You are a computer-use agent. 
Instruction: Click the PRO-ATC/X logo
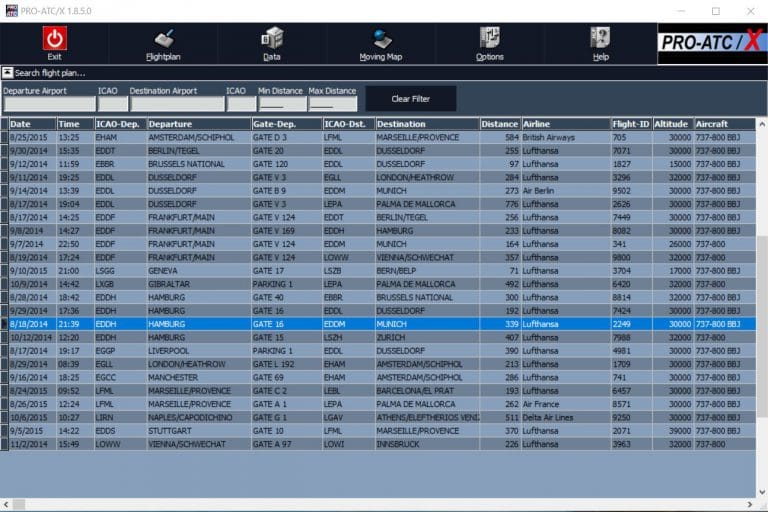(x=710, y=43)
